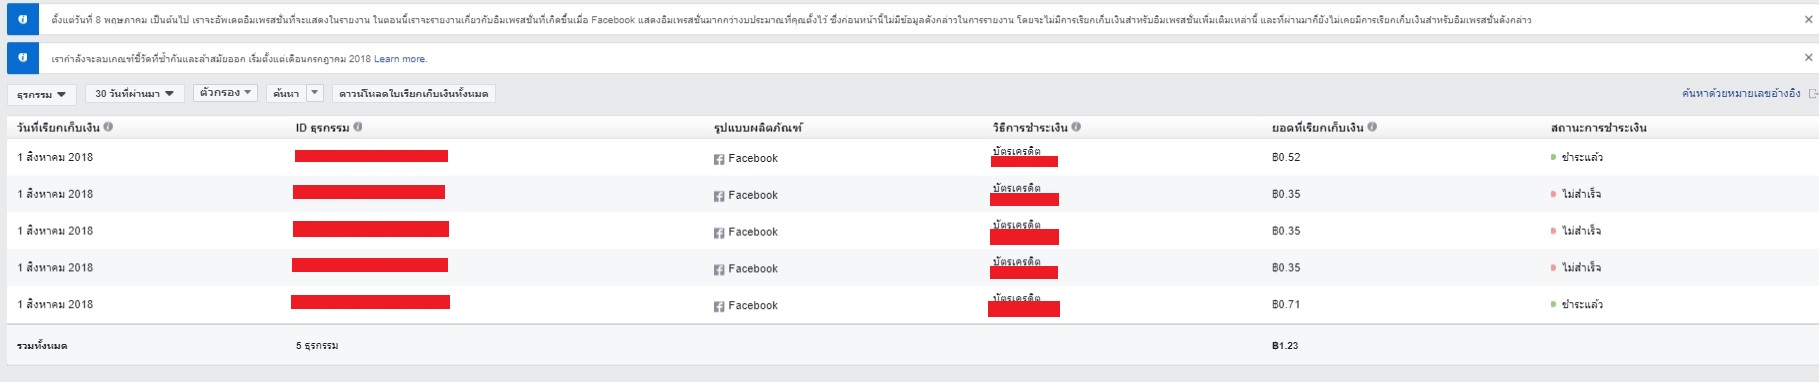
Task: Click info icon next to ID ธุรกรรม header
Action: click(358, 127)
